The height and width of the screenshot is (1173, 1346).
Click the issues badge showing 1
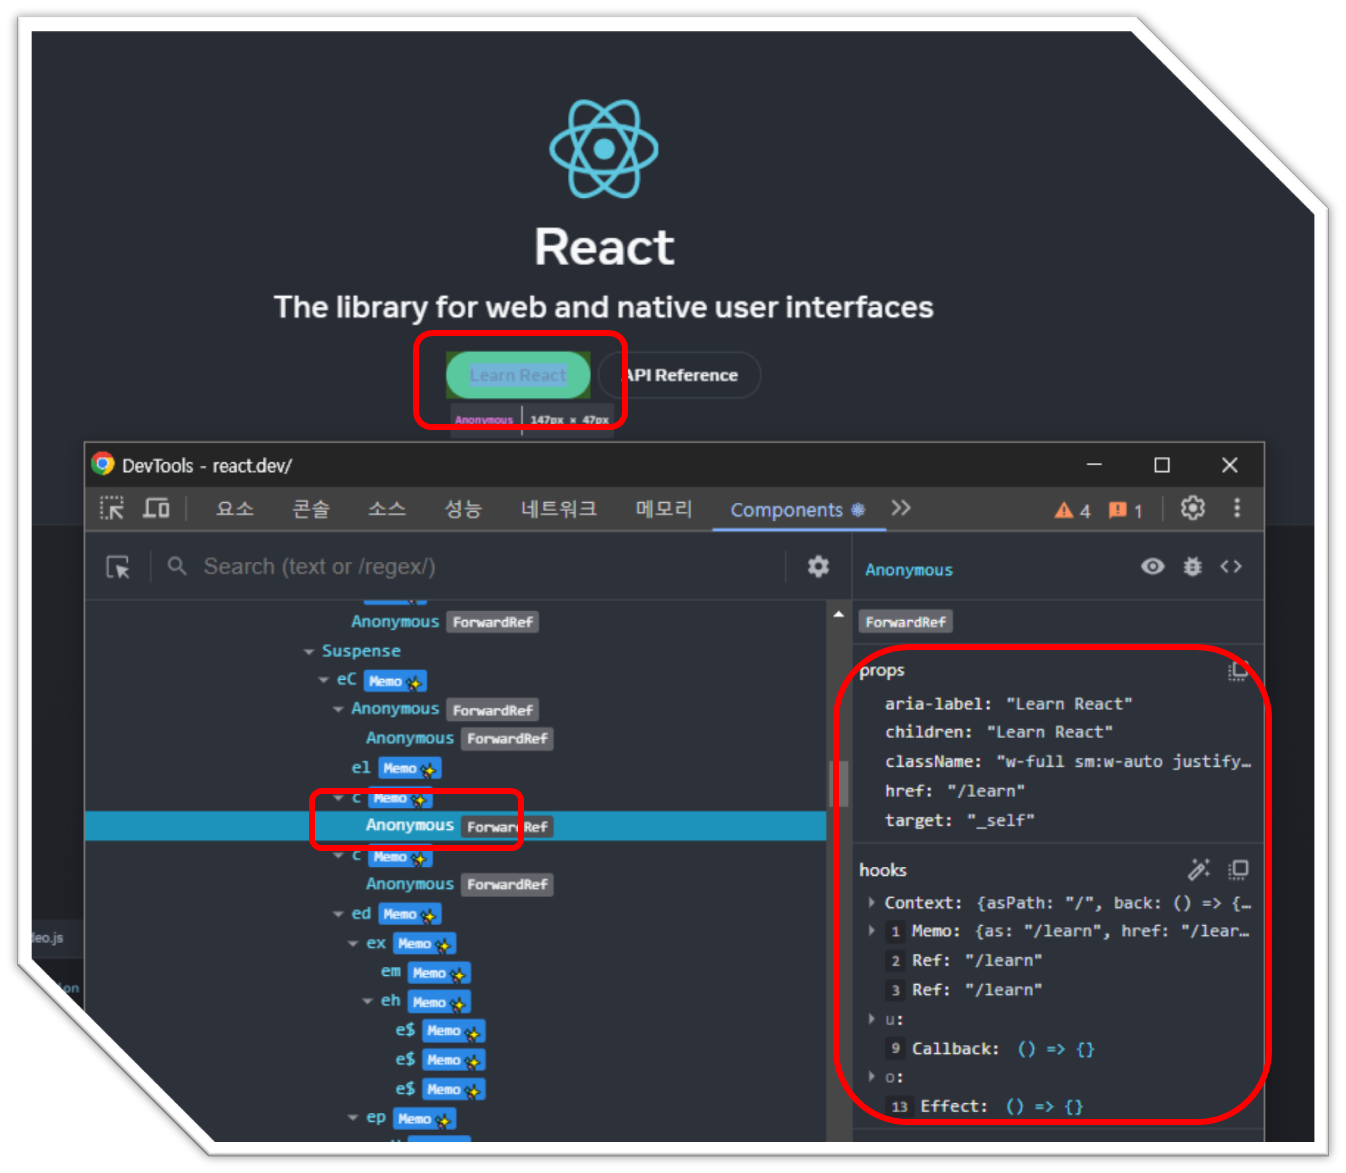pyautogui.click(x=1125, y=510)
